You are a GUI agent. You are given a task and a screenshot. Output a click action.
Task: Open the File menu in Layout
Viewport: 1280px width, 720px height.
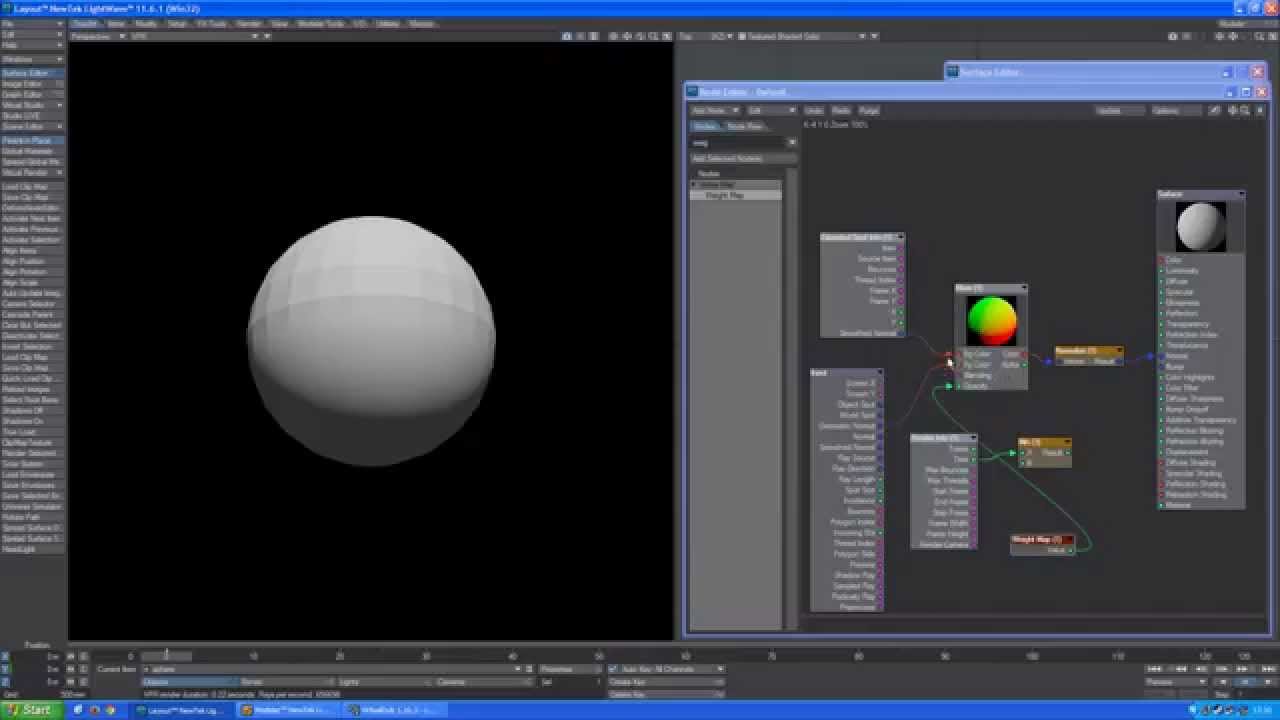(32, 23)
